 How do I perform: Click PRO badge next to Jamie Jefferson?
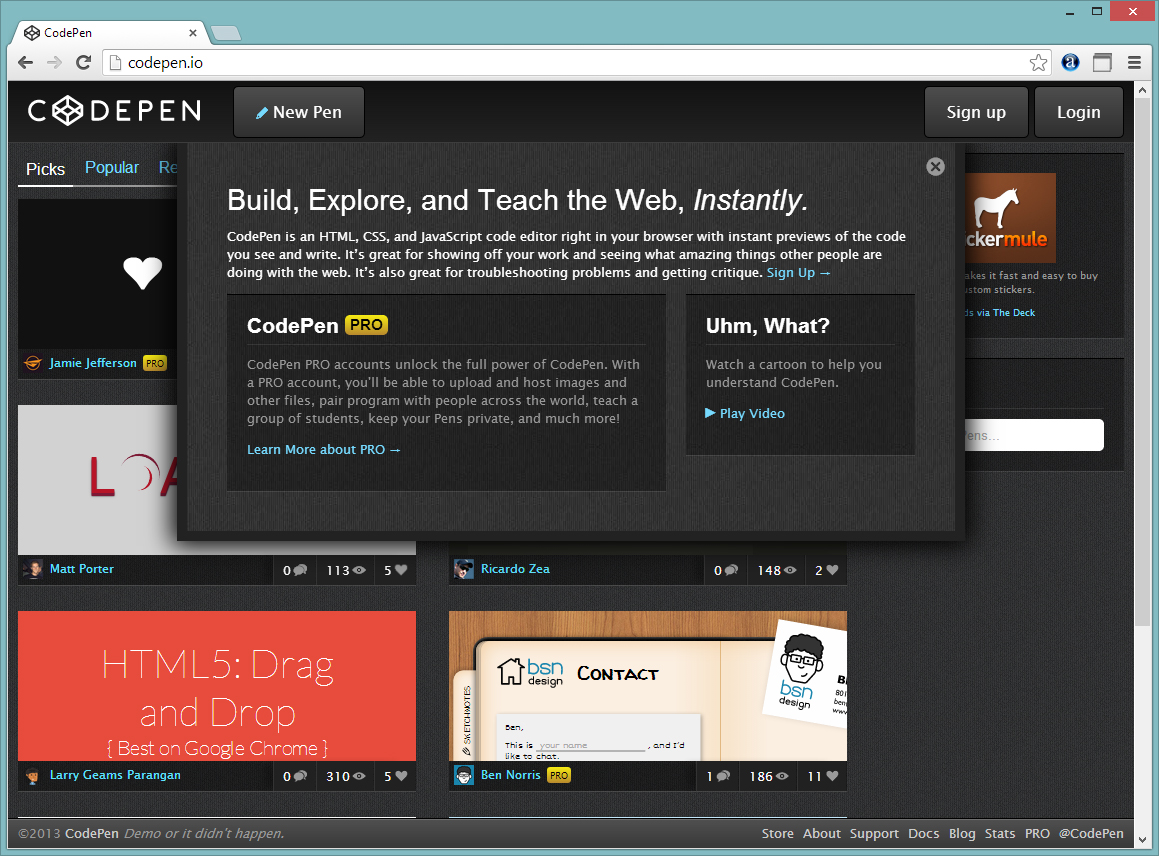coord(154,363)
